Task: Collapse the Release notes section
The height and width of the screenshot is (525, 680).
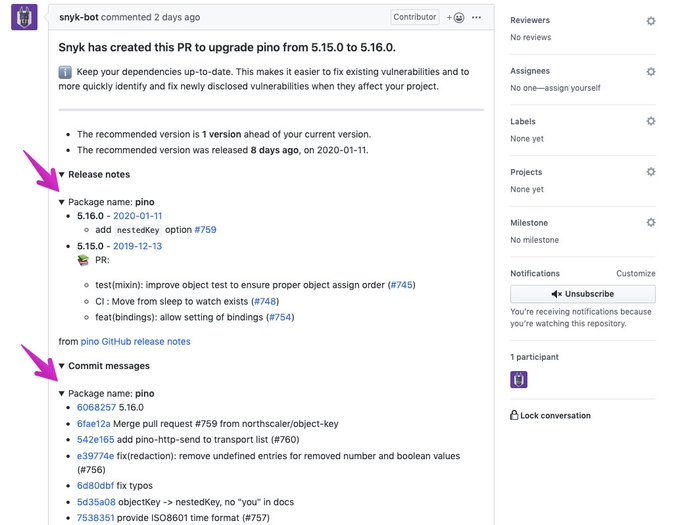Action: tap(62, 175)
